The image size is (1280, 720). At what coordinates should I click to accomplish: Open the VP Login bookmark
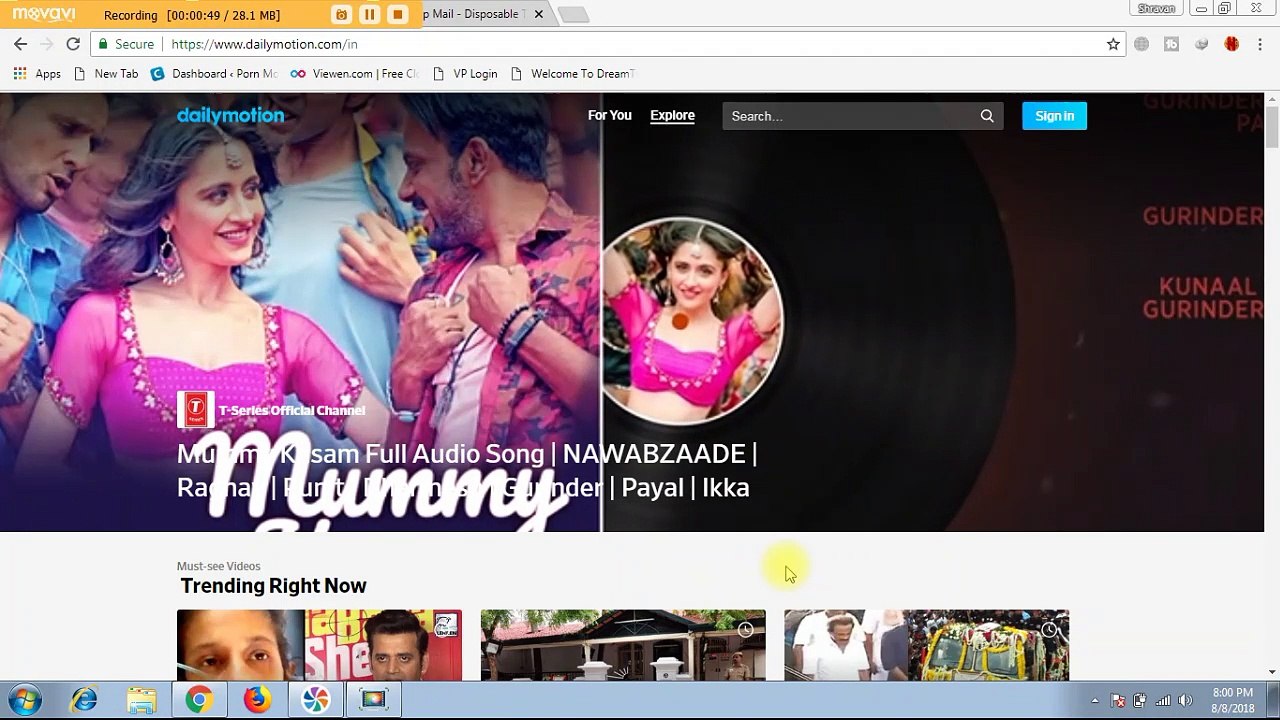point(465,74)
